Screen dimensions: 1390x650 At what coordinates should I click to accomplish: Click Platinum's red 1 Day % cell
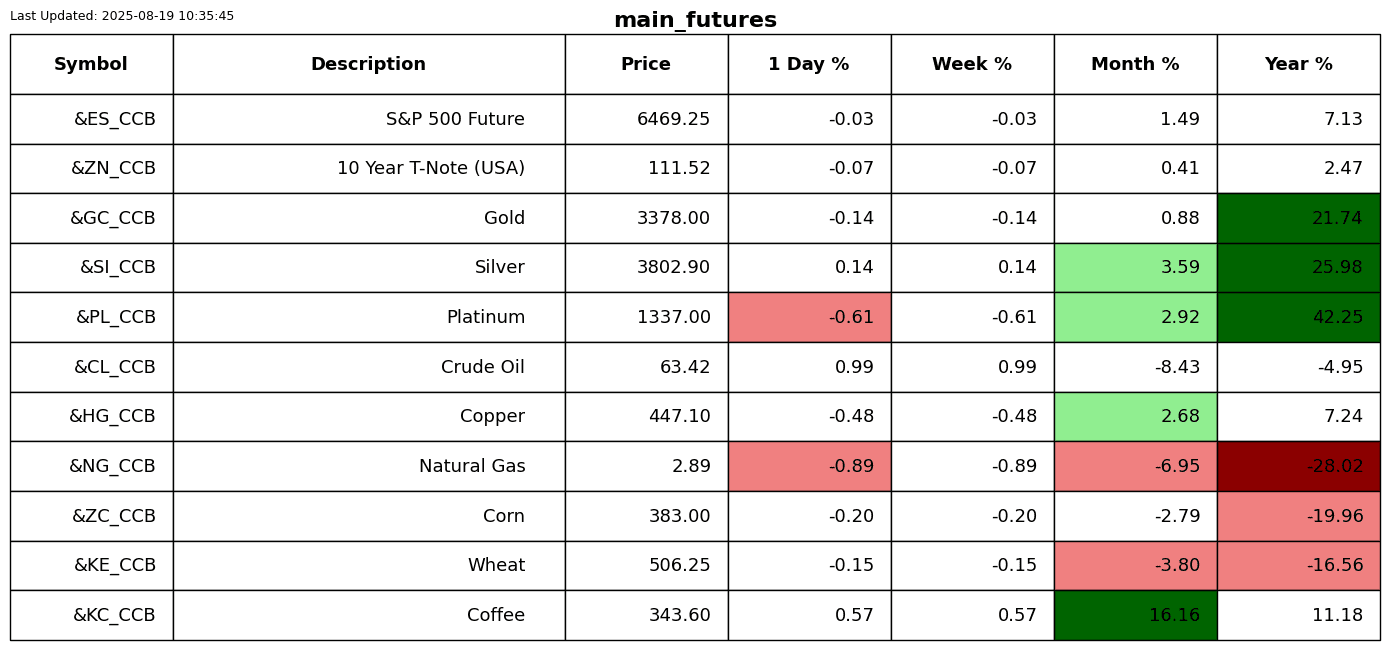click(x=809, y=318)
